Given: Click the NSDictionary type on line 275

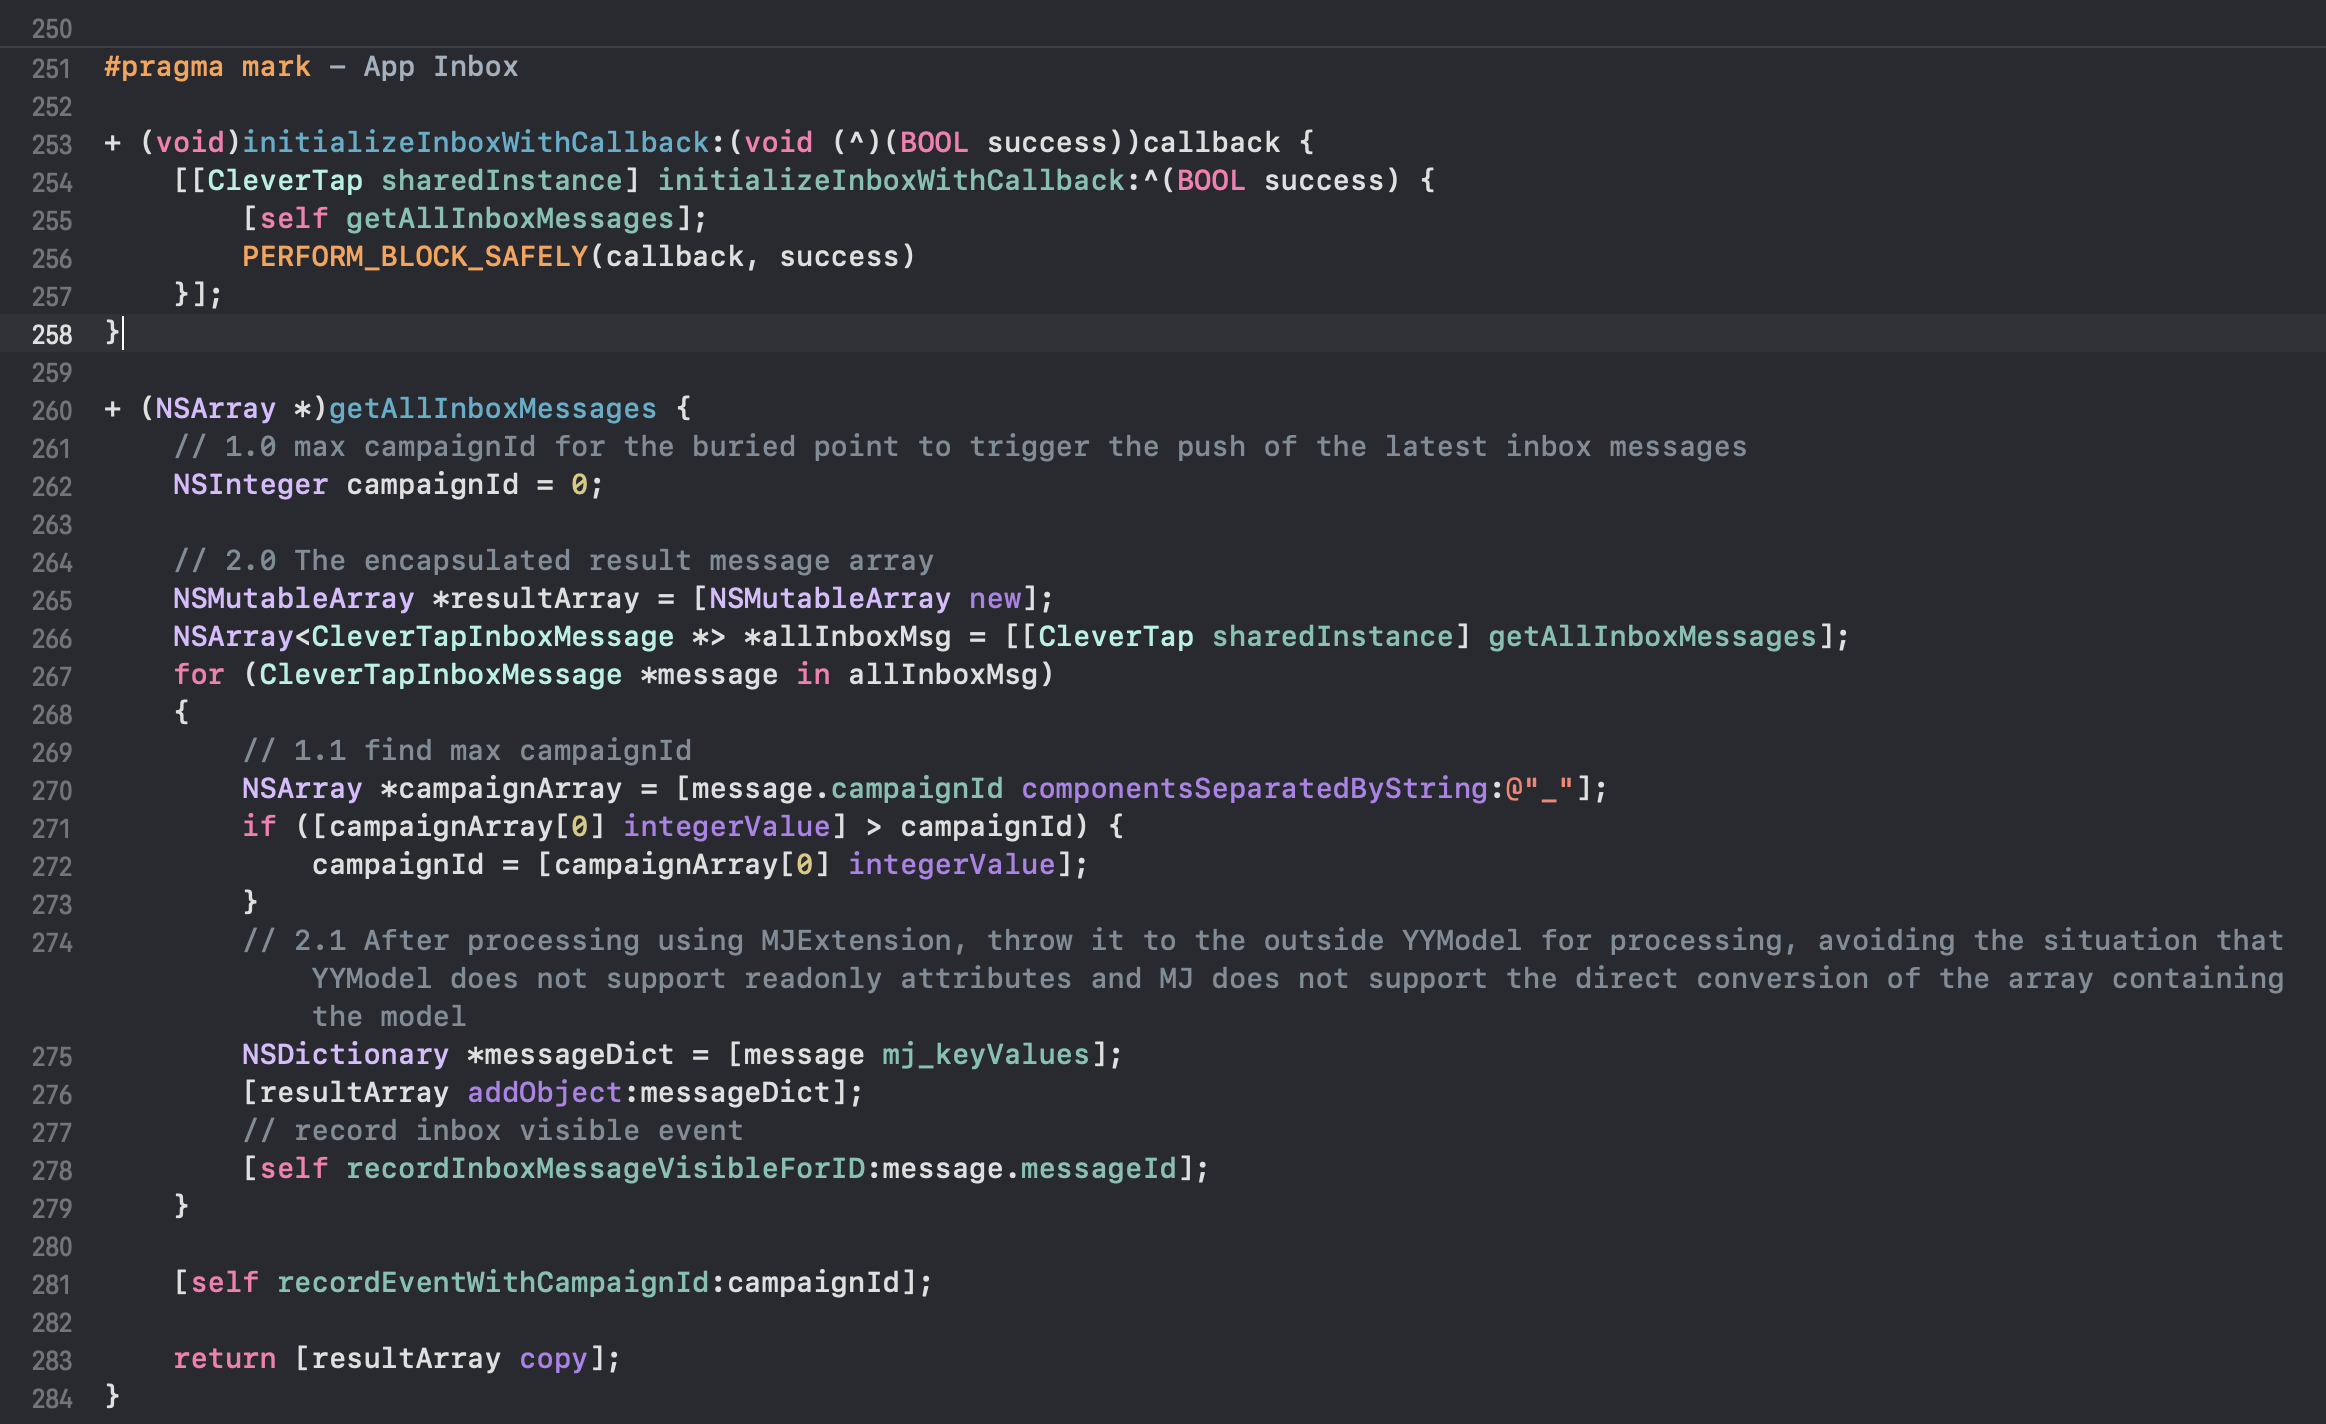Looking at the screenshot, I should tap(345, 1055).
